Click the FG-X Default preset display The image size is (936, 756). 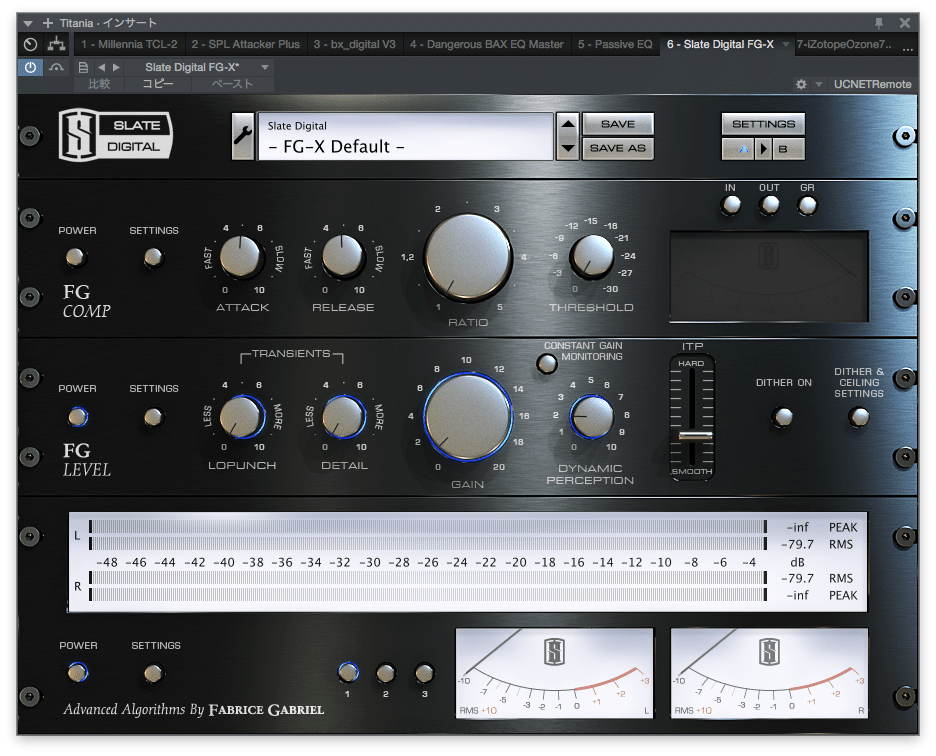pos(405,136)
